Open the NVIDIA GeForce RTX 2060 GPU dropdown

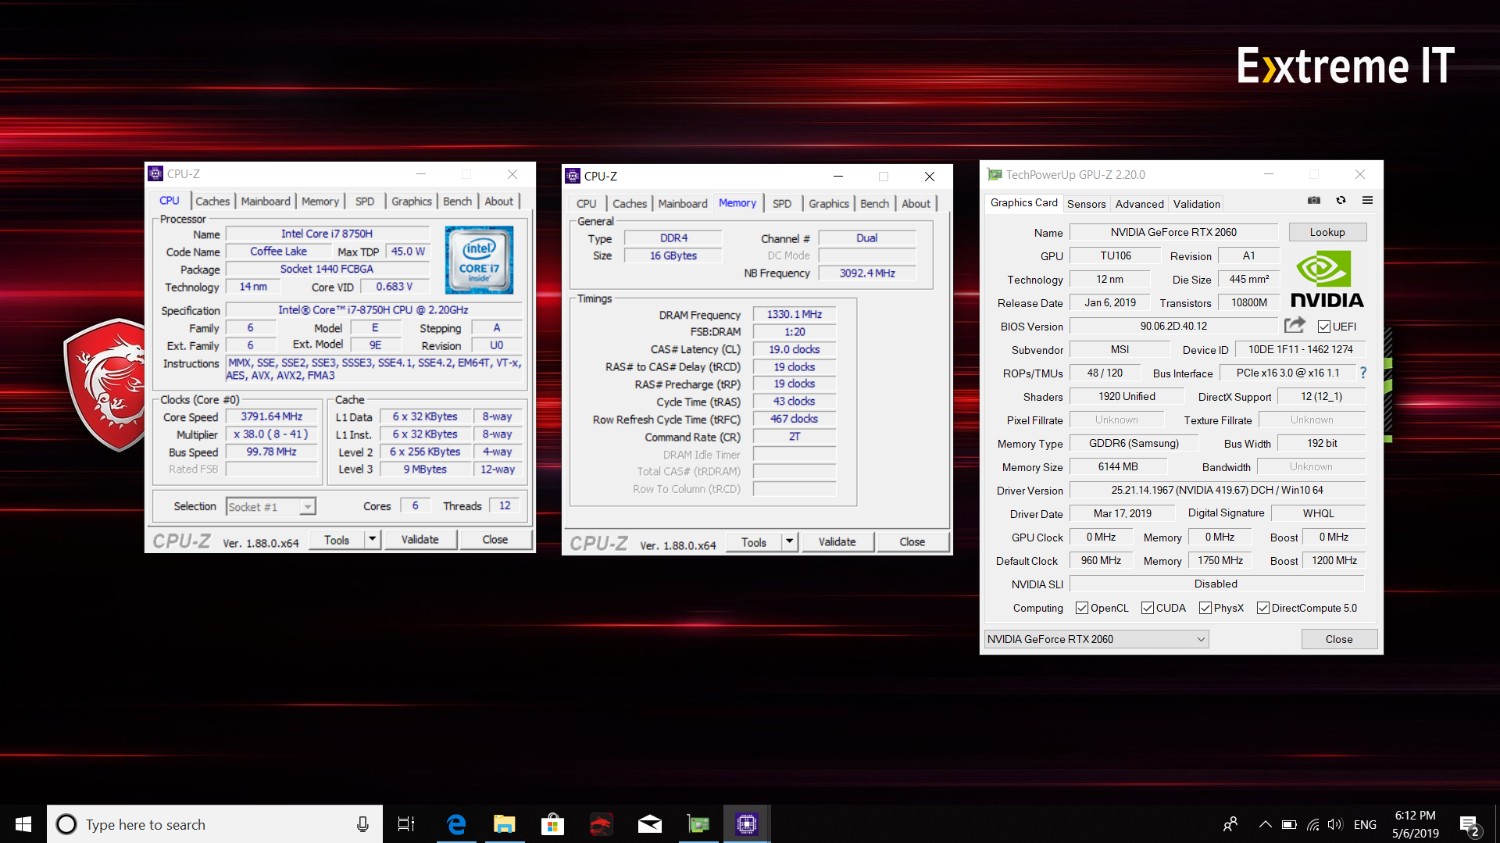[1096, 639]
